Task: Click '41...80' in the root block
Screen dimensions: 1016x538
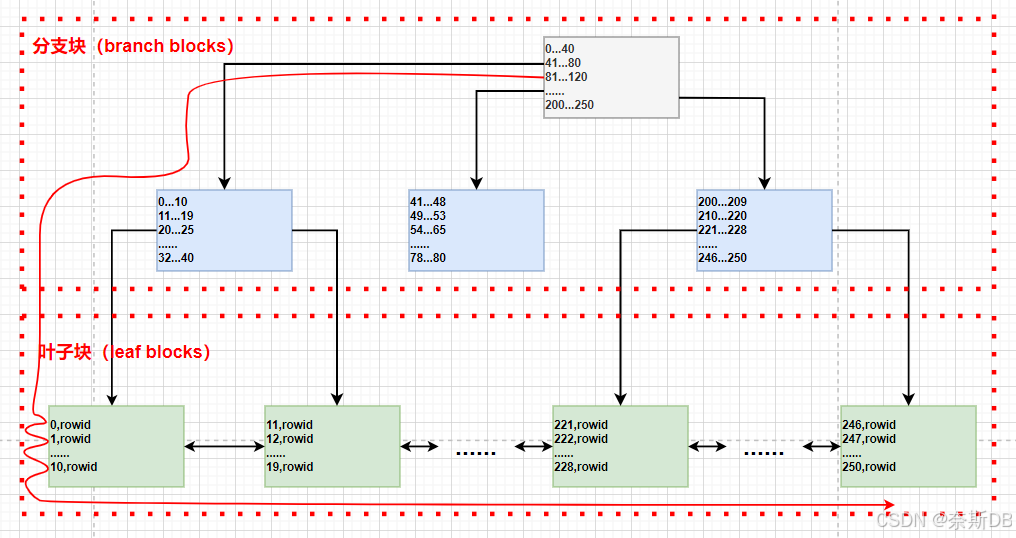Action: coord(563,63)
